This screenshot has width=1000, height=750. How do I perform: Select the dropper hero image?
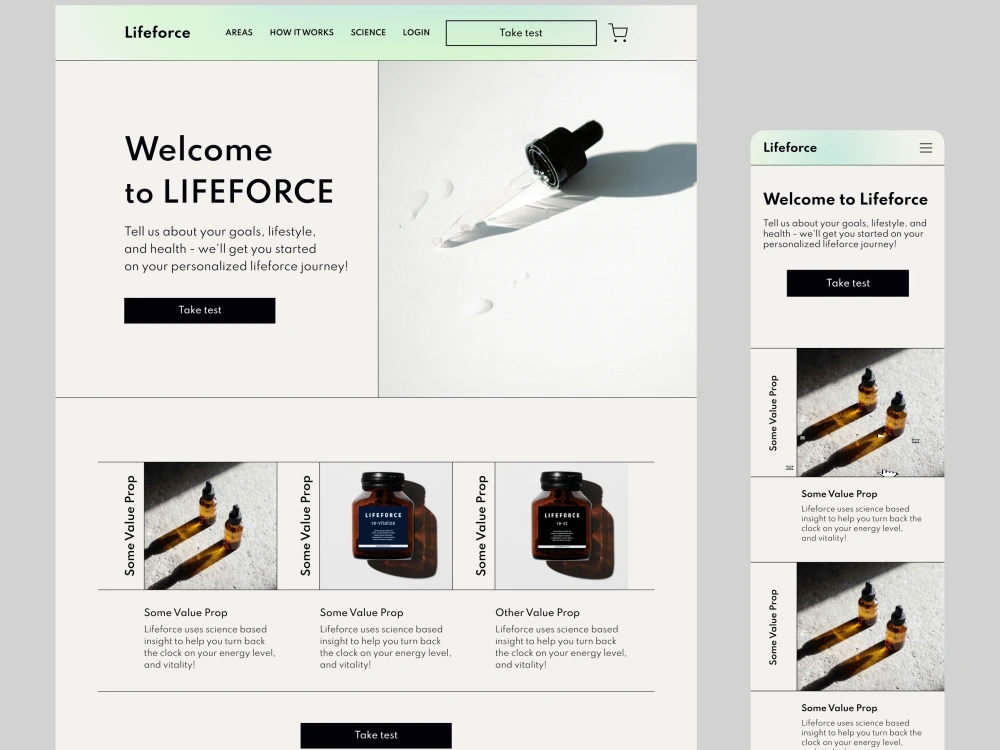pos(538,229)
